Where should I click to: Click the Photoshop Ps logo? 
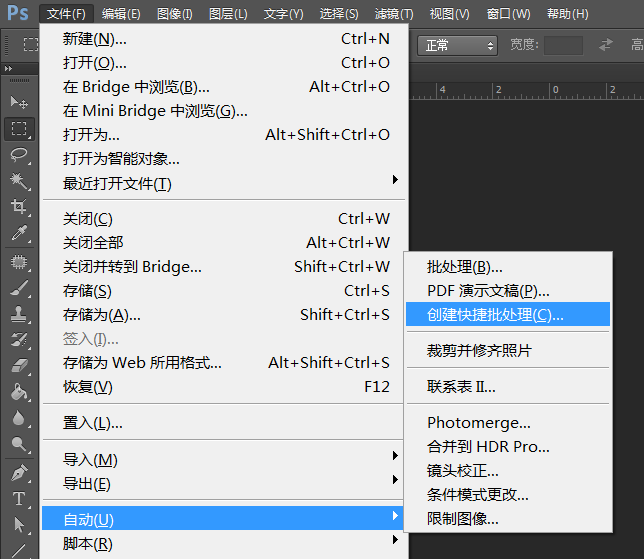tap(18, 13)
